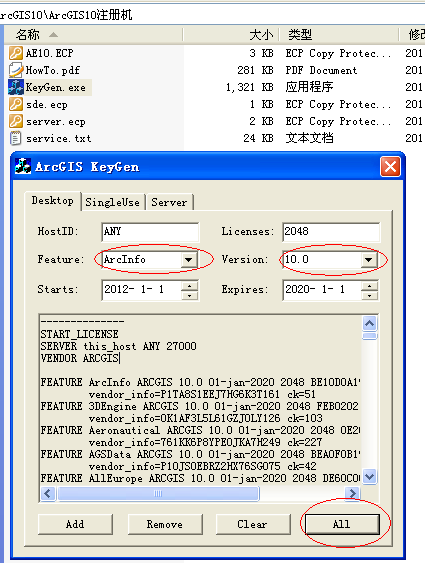Click the sde.ecp key file icon
The height and width of the screenshot is (563, 425).
[x=16, y=104]
